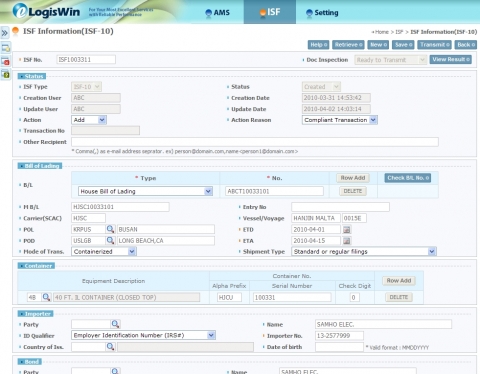Open the B/L Type dropdown
Image resolution: width=480 pixels, height=374 pixels.
(145, 191)
